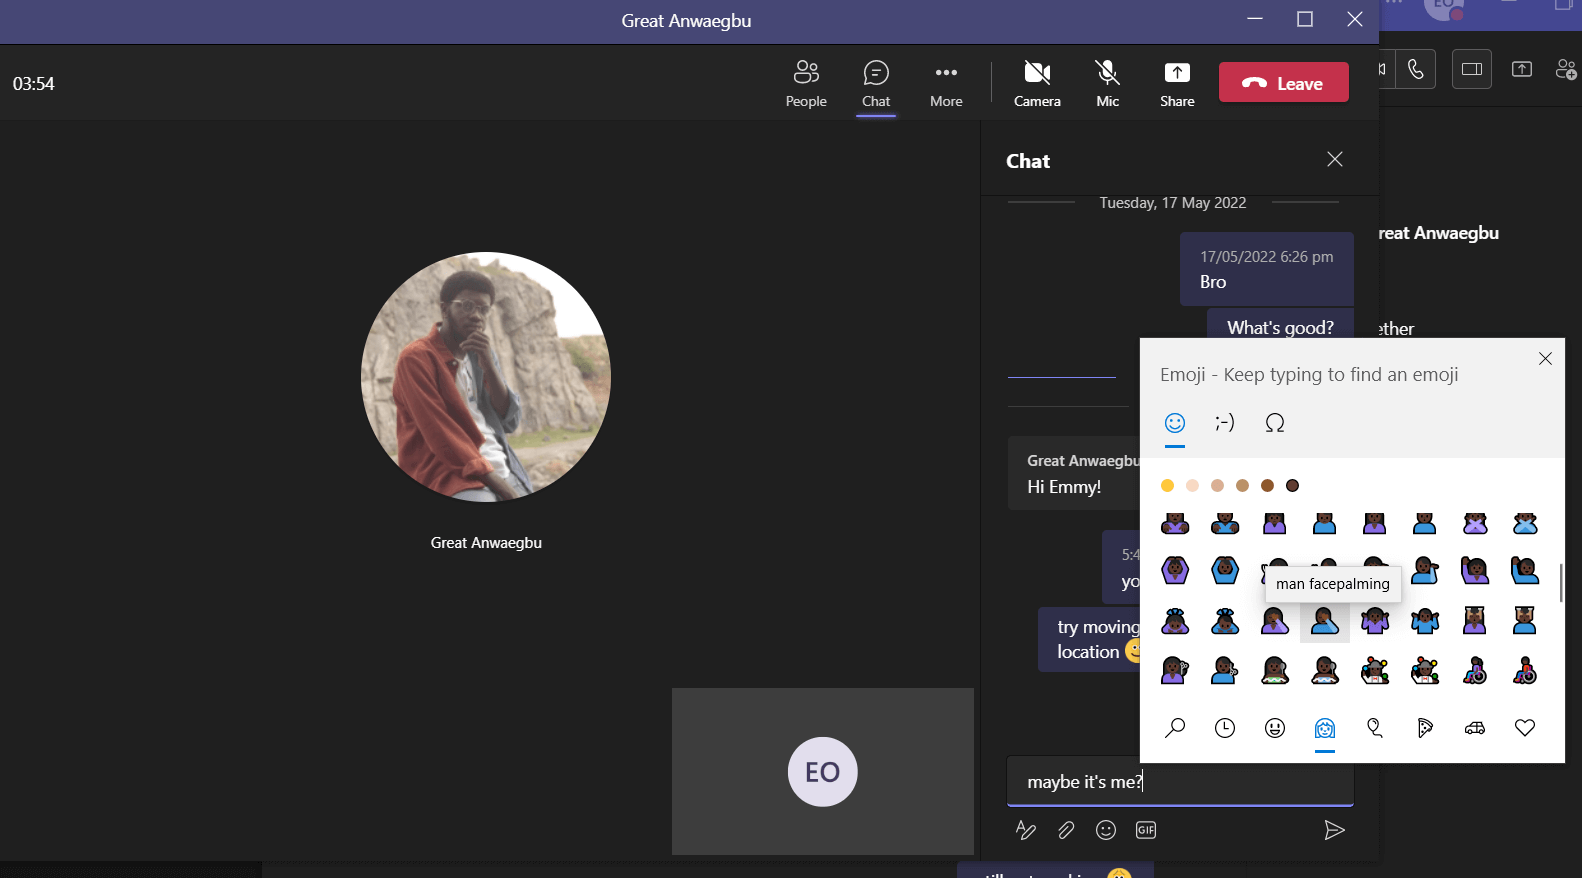
Task: Insert the woman gesturing no emoji
Action: pyautogui.click(x=1475, y=524)
